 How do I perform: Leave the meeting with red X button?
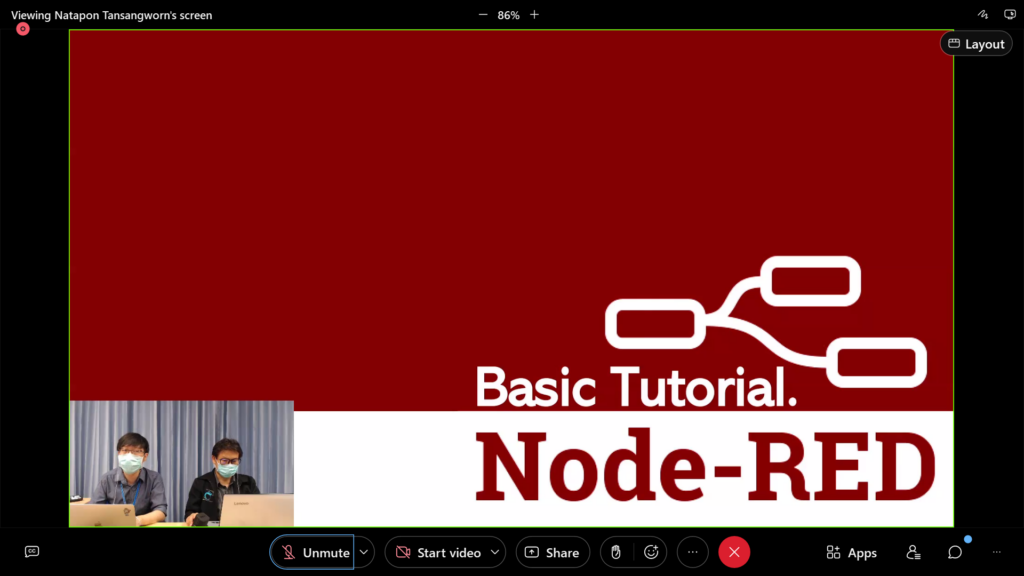coord(734,552)
